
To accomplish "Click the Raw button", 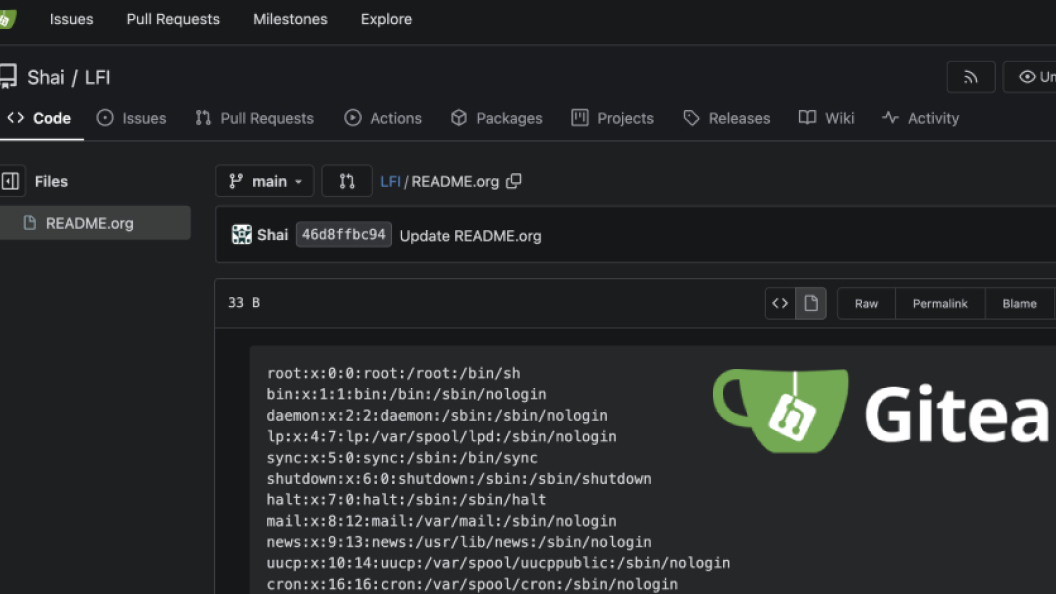I will pyautogui.click(x=866, y=304).
